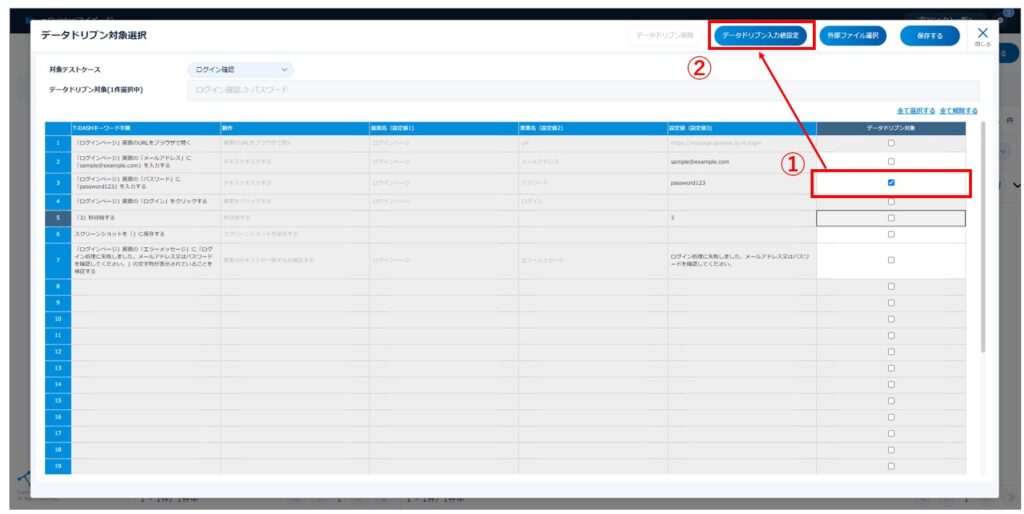Click the 外部ファイル選択 button
Screen dimensions: 1024x514
point(852,36)
